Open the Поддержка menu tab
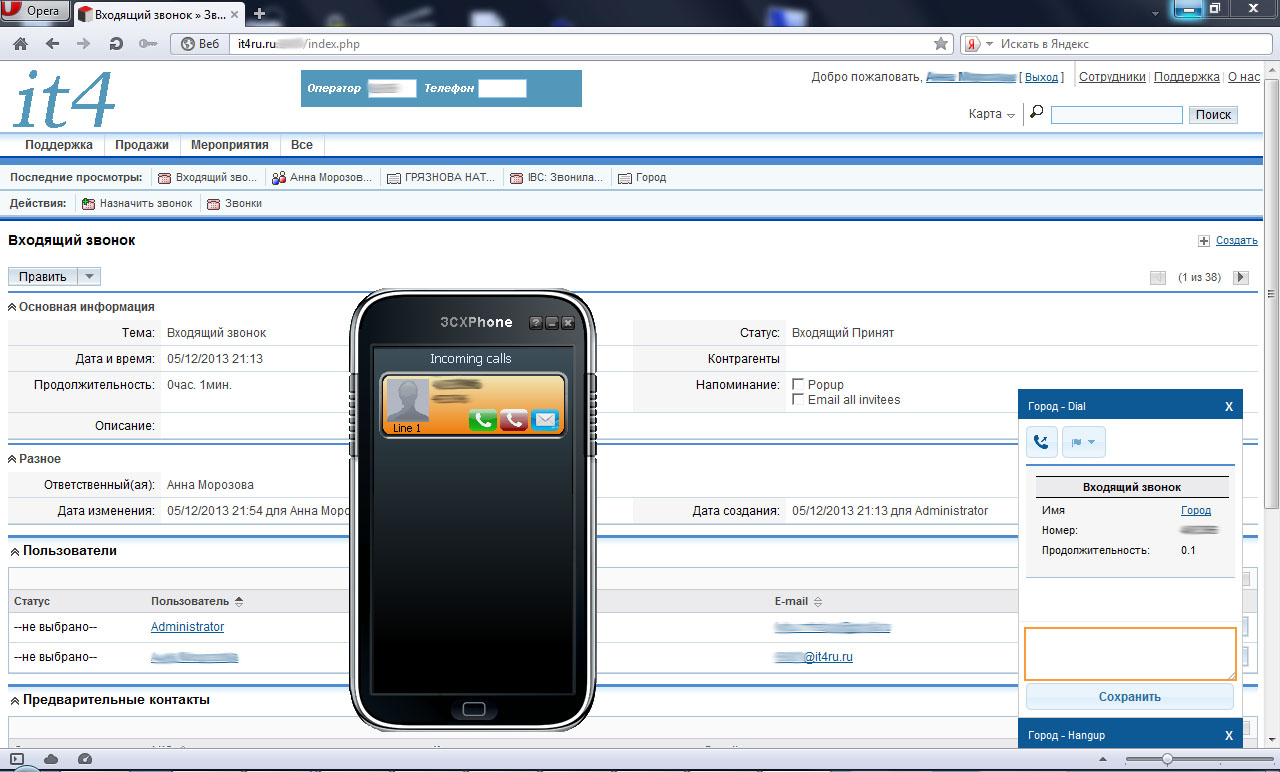The image size is (1280, 772). point(59,145)
